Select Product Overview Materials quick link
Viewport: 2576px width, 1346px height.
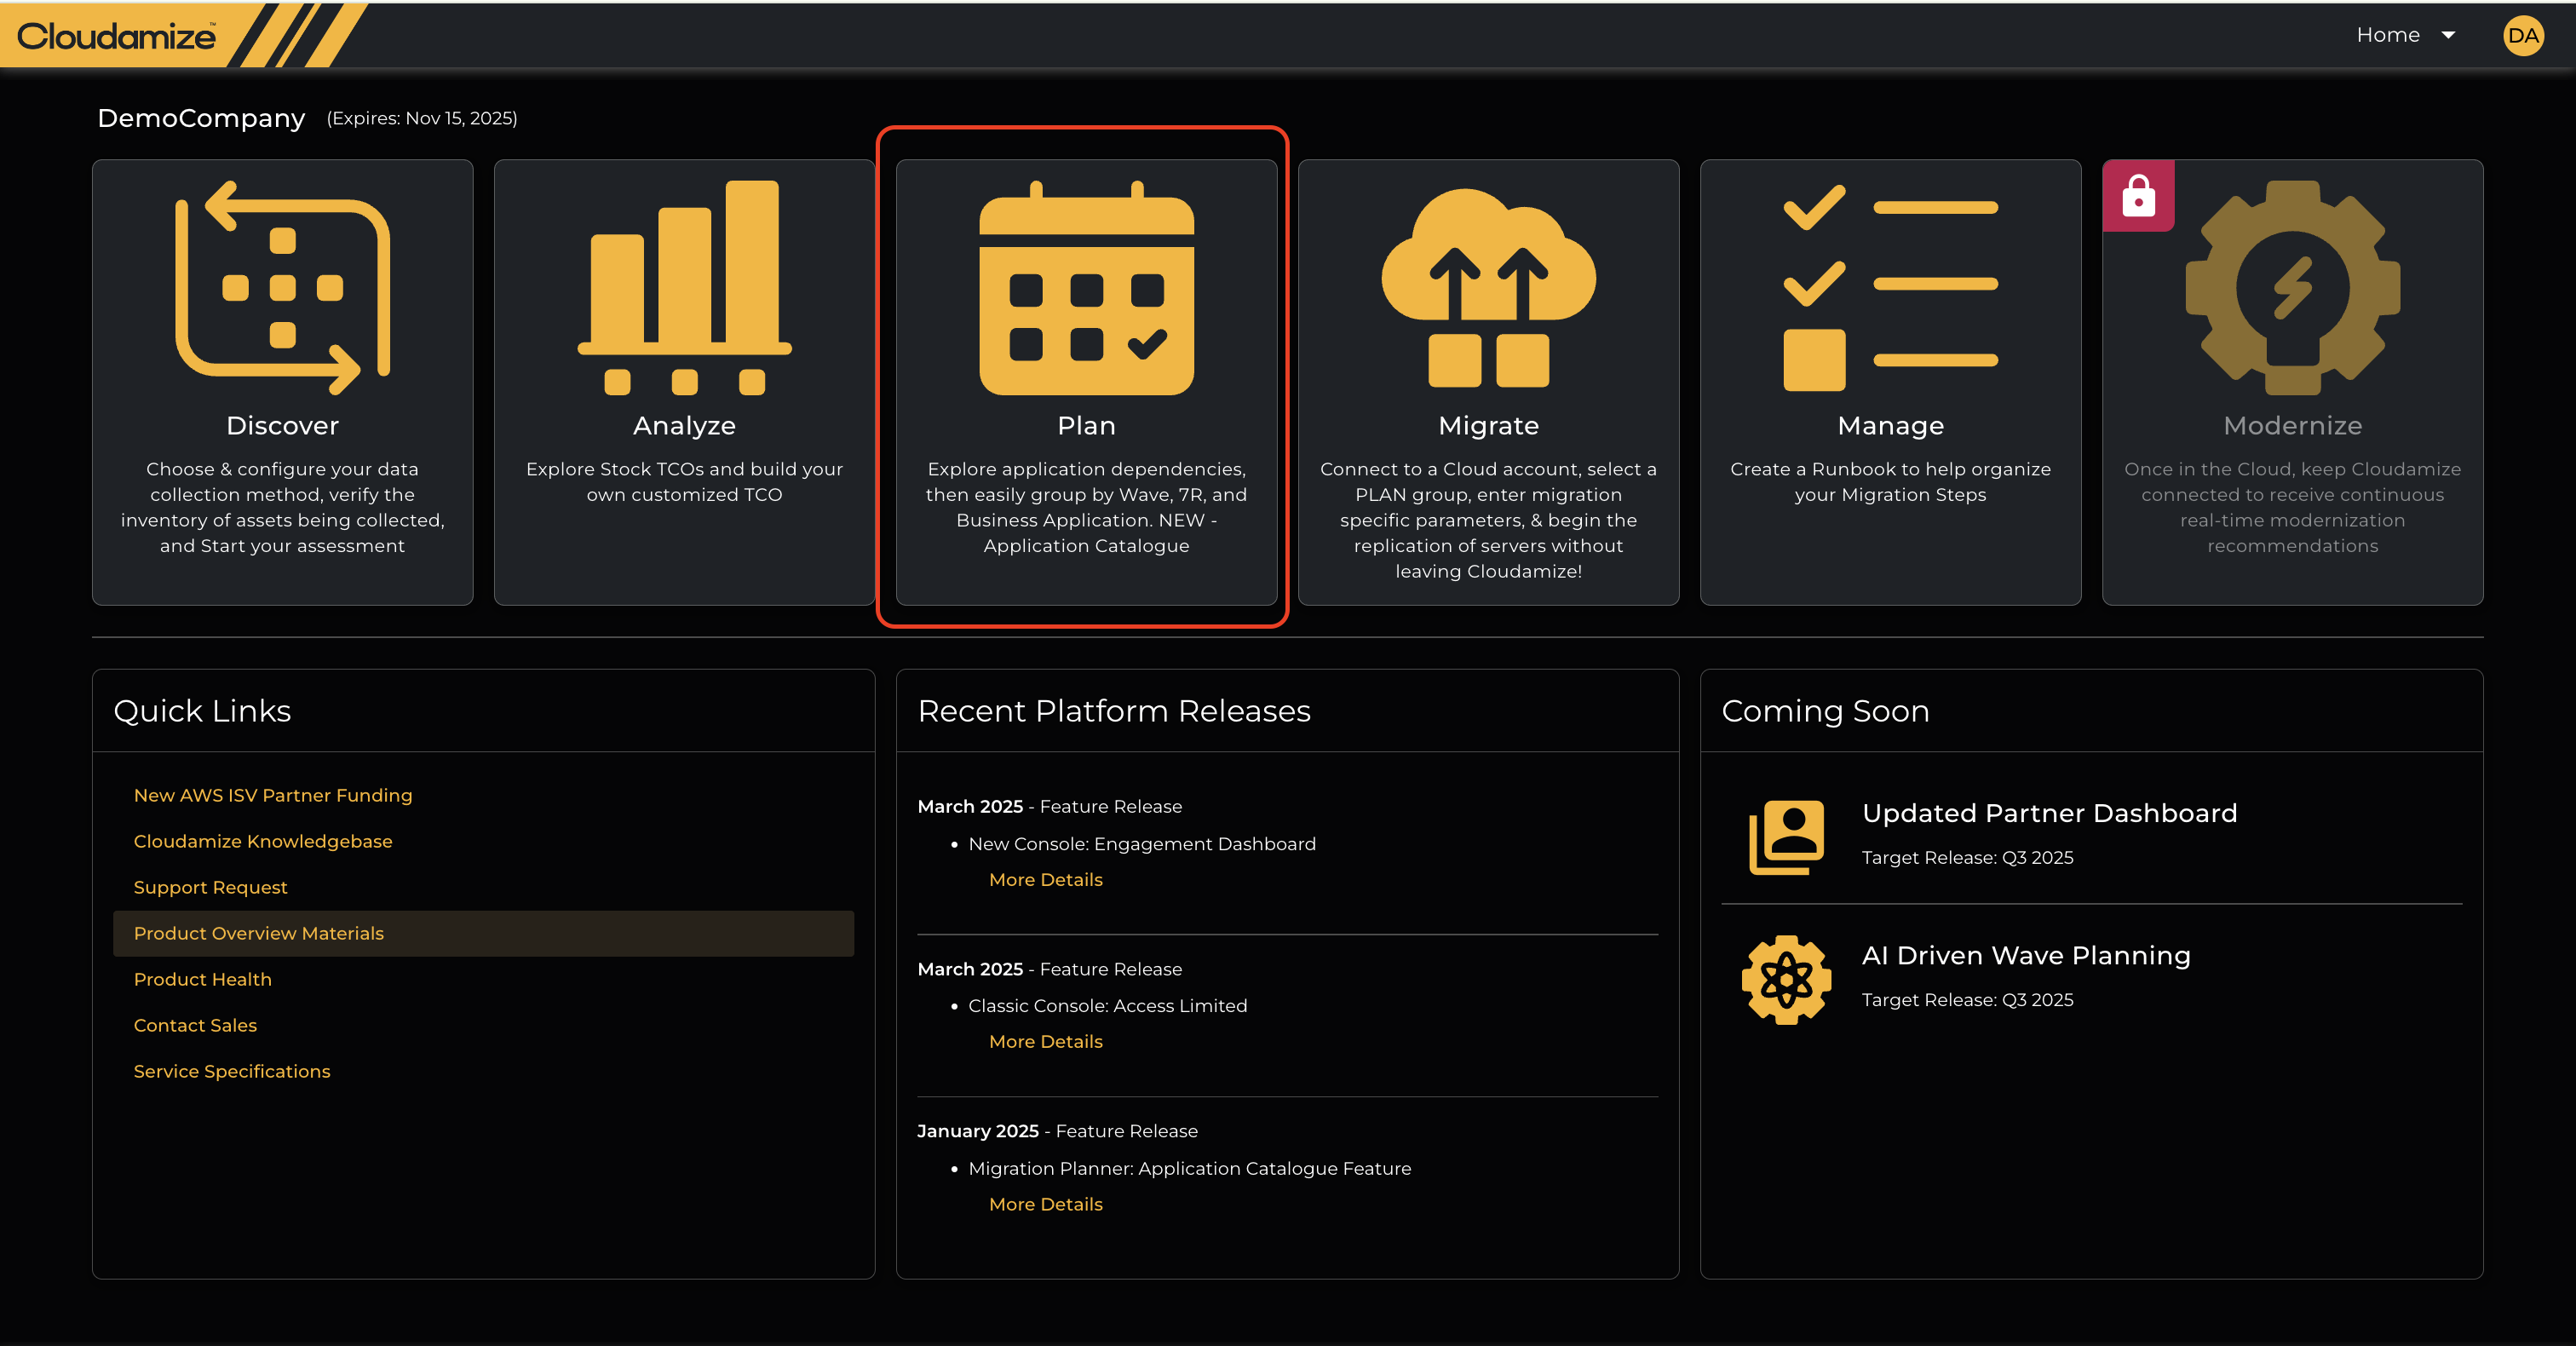[259, 933]
